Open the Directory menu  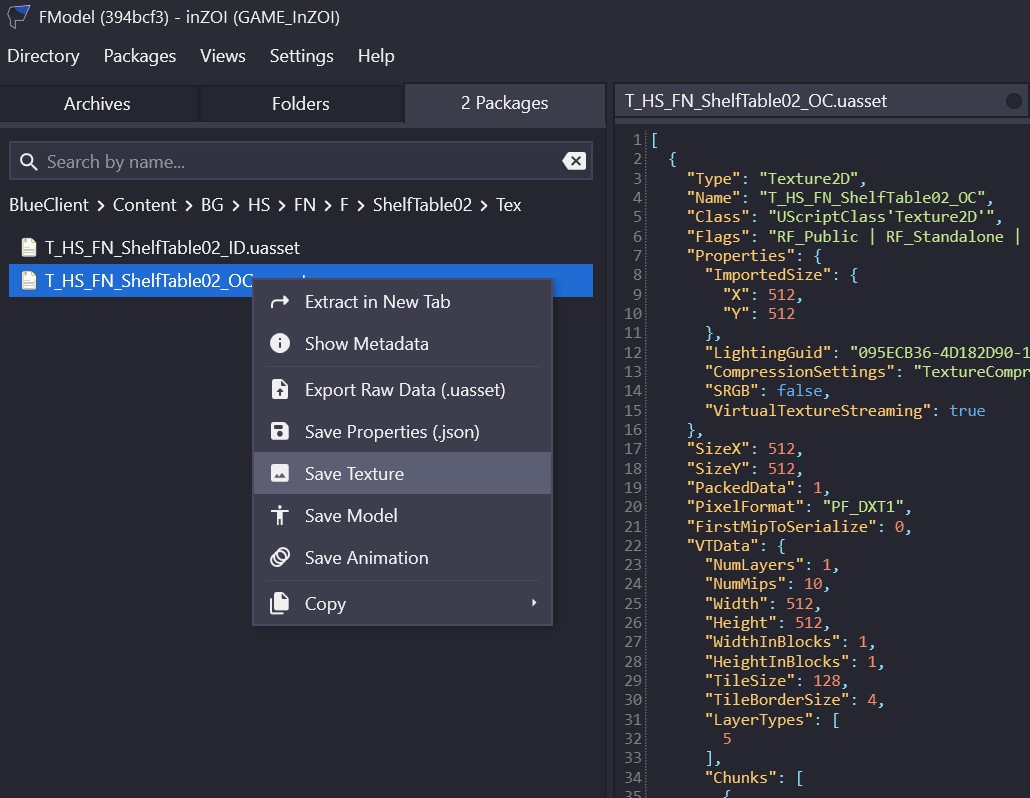pos(43,56)
